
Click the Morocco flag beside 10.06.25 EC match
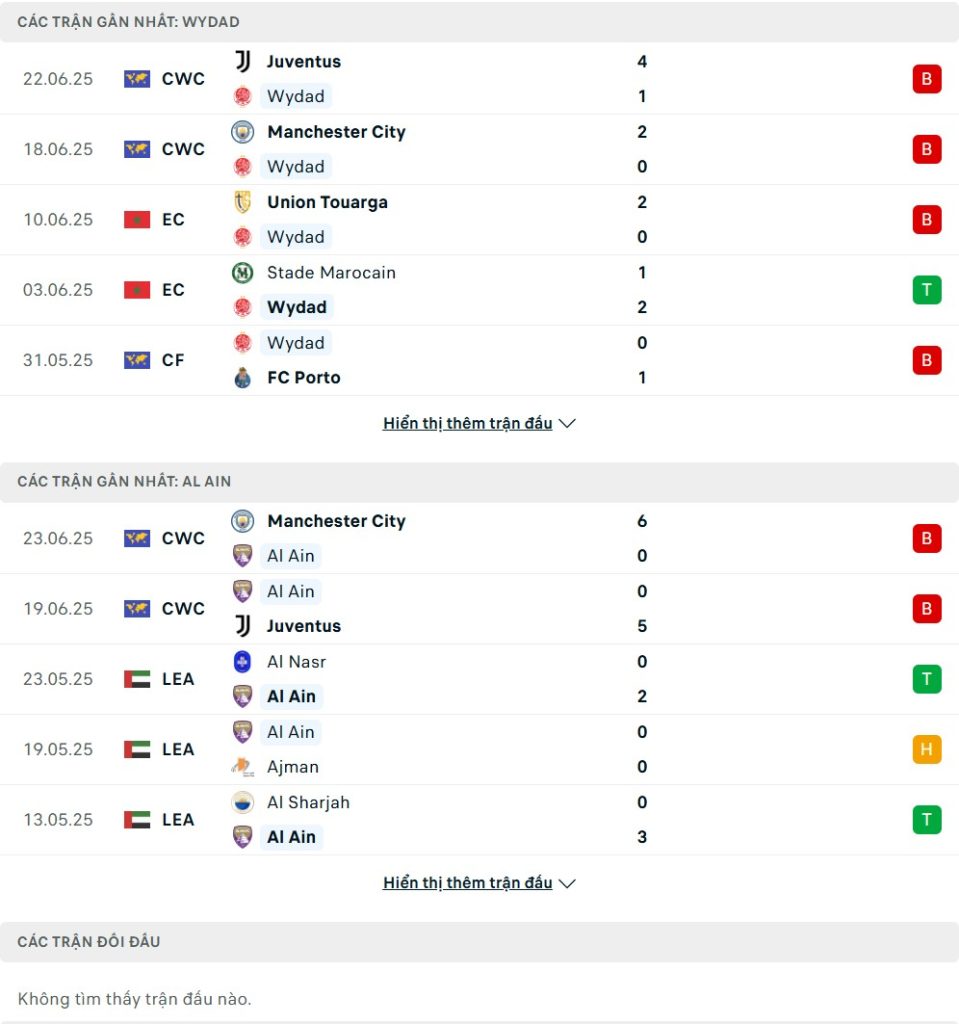[x=137, y=219]
